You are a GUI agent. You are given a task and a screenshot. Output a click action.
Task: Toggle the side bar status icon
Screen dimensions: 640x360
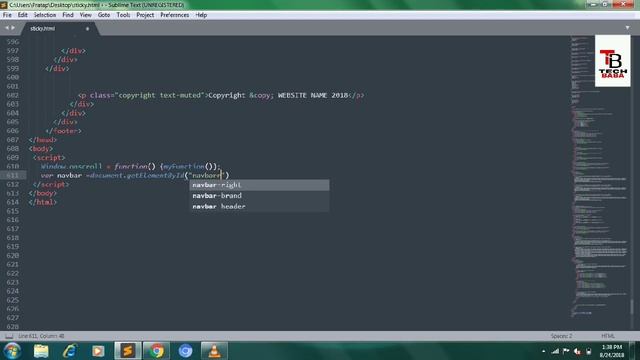9,336
